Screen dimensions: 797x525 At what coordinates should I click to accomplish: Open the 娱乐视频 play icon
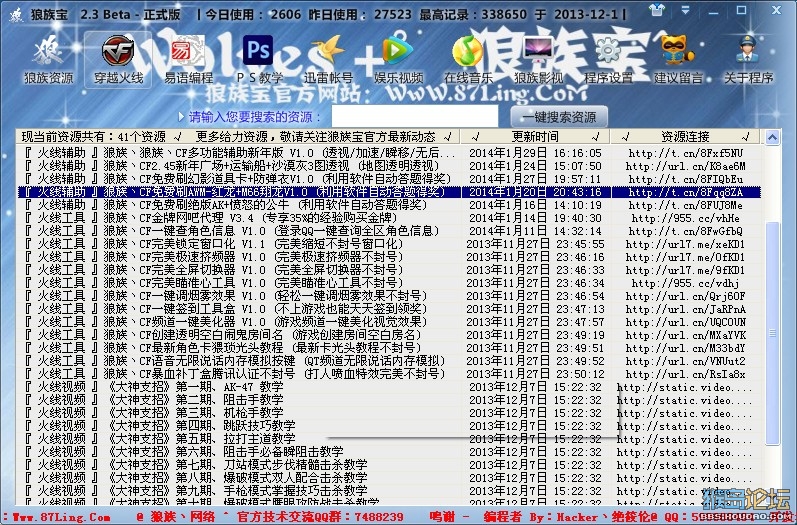pyautogui.click(x=398, y=59)
